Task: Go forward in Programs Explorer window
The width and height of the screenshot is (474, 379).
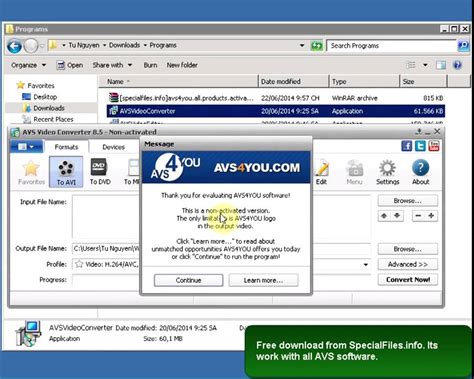Action: pyautogui.click(x=31, y=46)
